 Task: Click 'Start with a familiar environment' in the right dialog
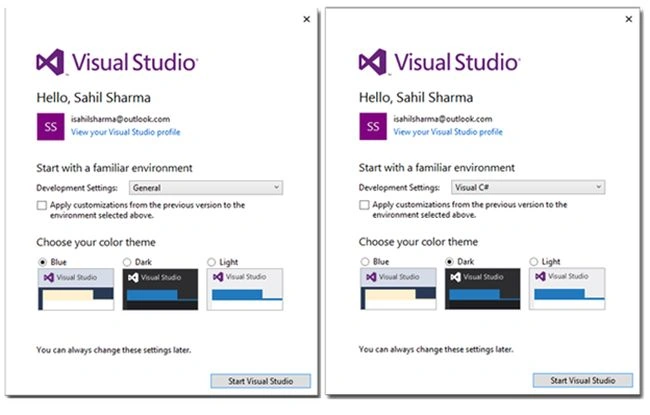tap(437, 168)
